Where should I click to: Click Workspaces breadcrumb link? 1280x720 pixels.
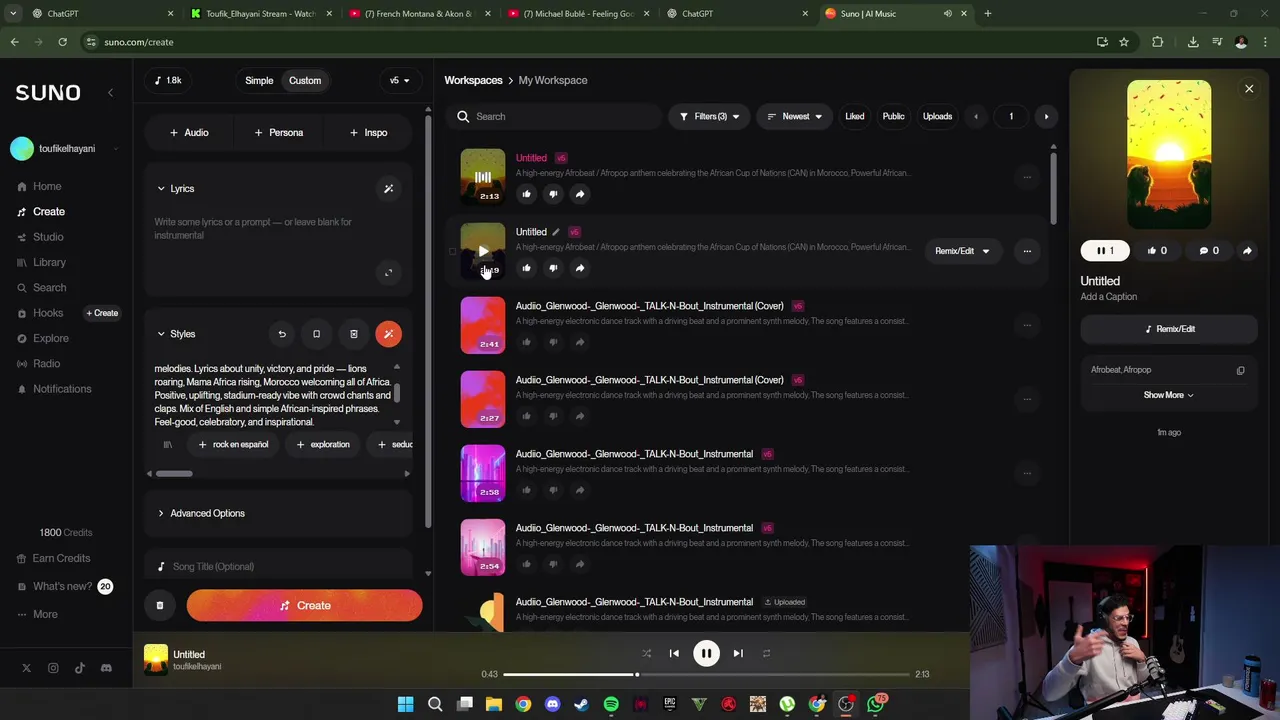(x=473, y=80)
